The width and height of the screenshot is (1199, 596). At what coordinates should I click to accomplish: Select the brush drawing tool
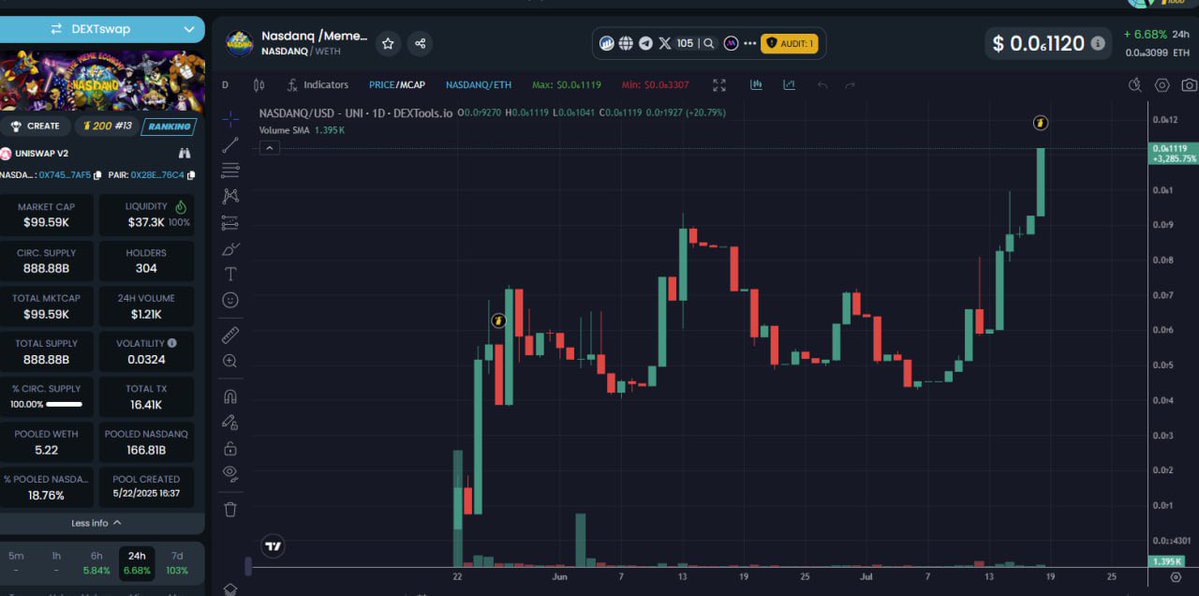230,249
